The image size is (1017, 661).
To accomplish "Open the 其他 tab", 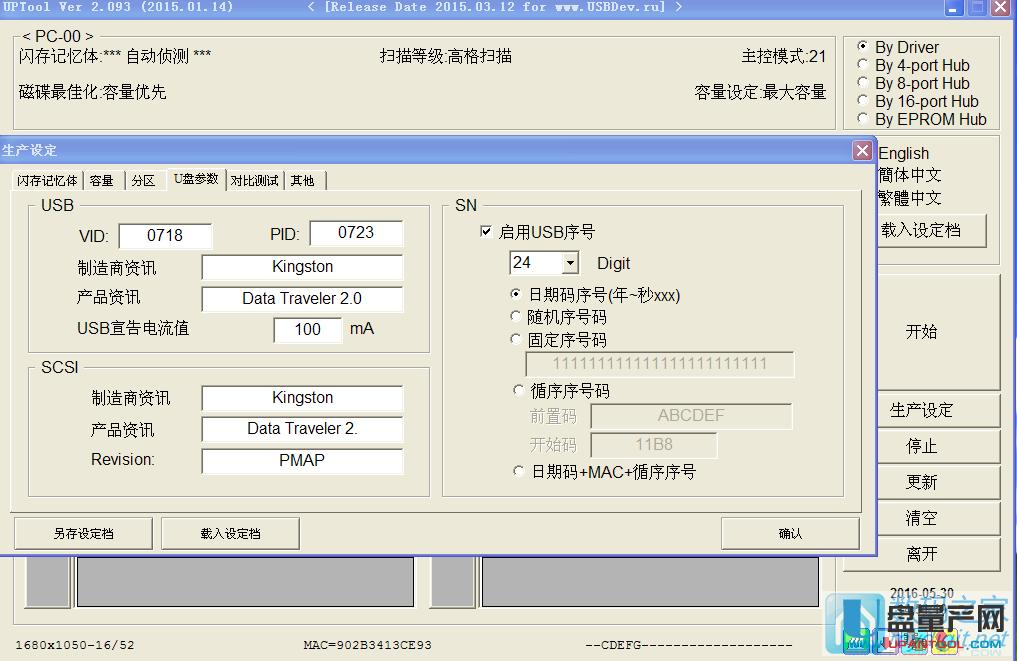I will pyautogui.click(x=303, y=181).
